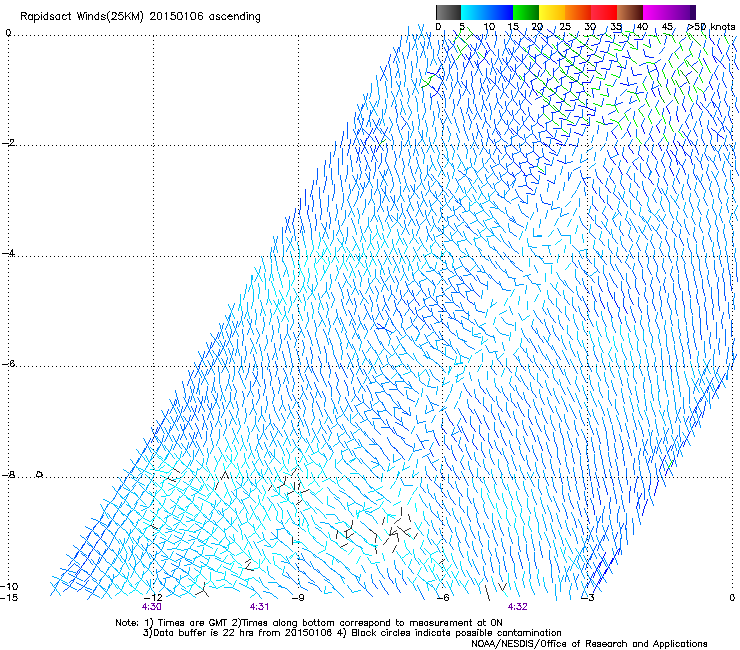
Task: Select the cyan-to-blue 5–15 knots color band
Action: pos(487,12)
